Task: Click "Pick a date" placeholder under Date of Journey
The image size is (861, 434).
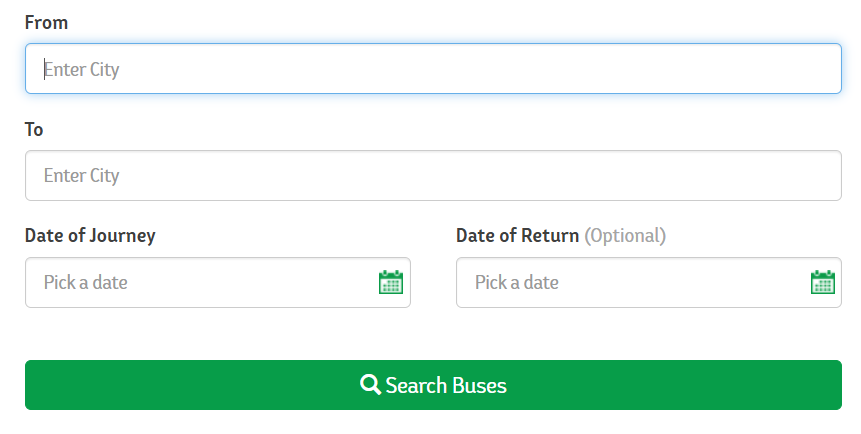Action: (86, 282)
